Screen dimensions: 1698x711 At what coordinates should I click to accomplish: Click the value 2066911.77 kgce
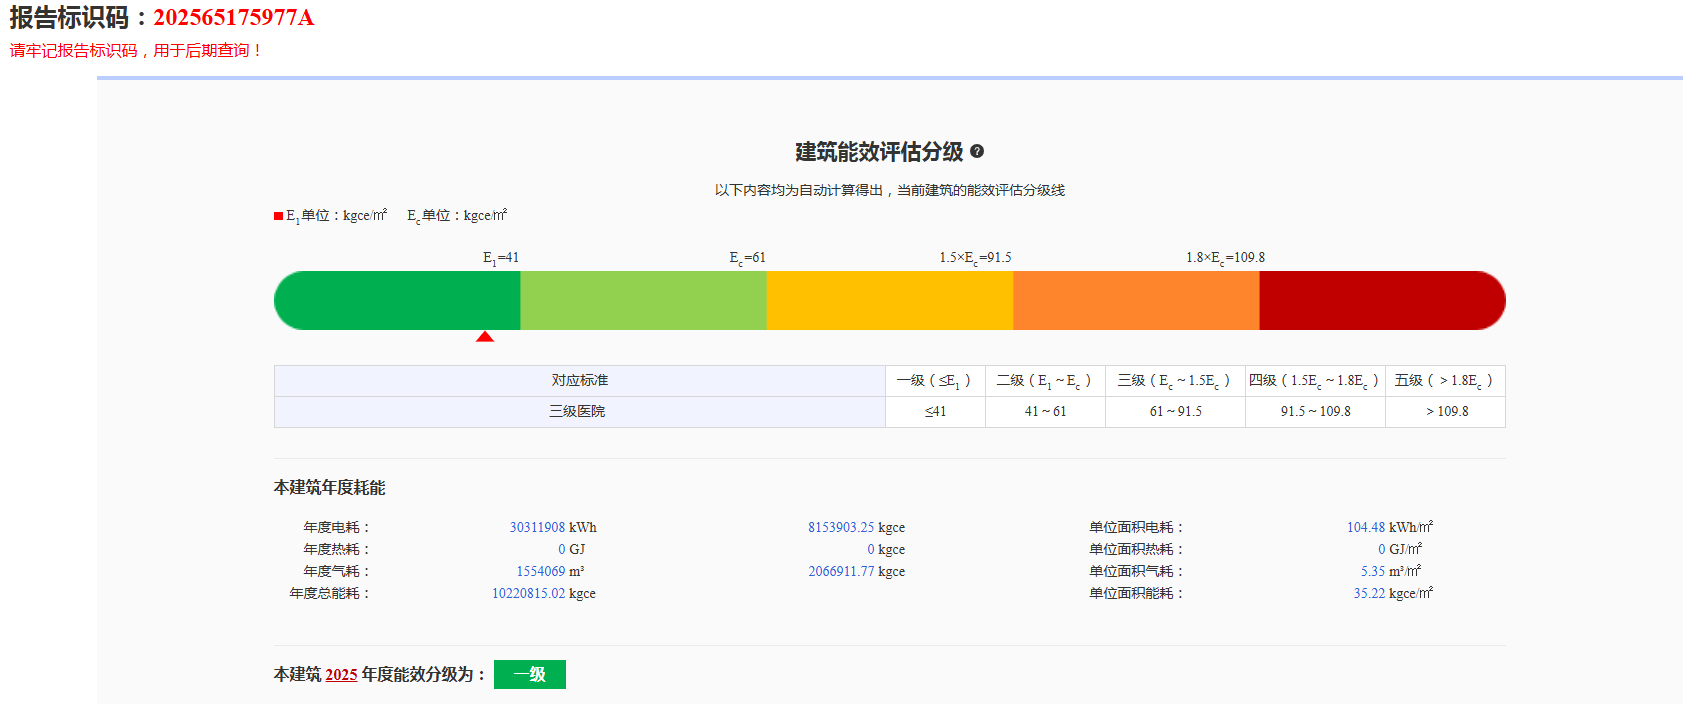click(x=857, y=571)
